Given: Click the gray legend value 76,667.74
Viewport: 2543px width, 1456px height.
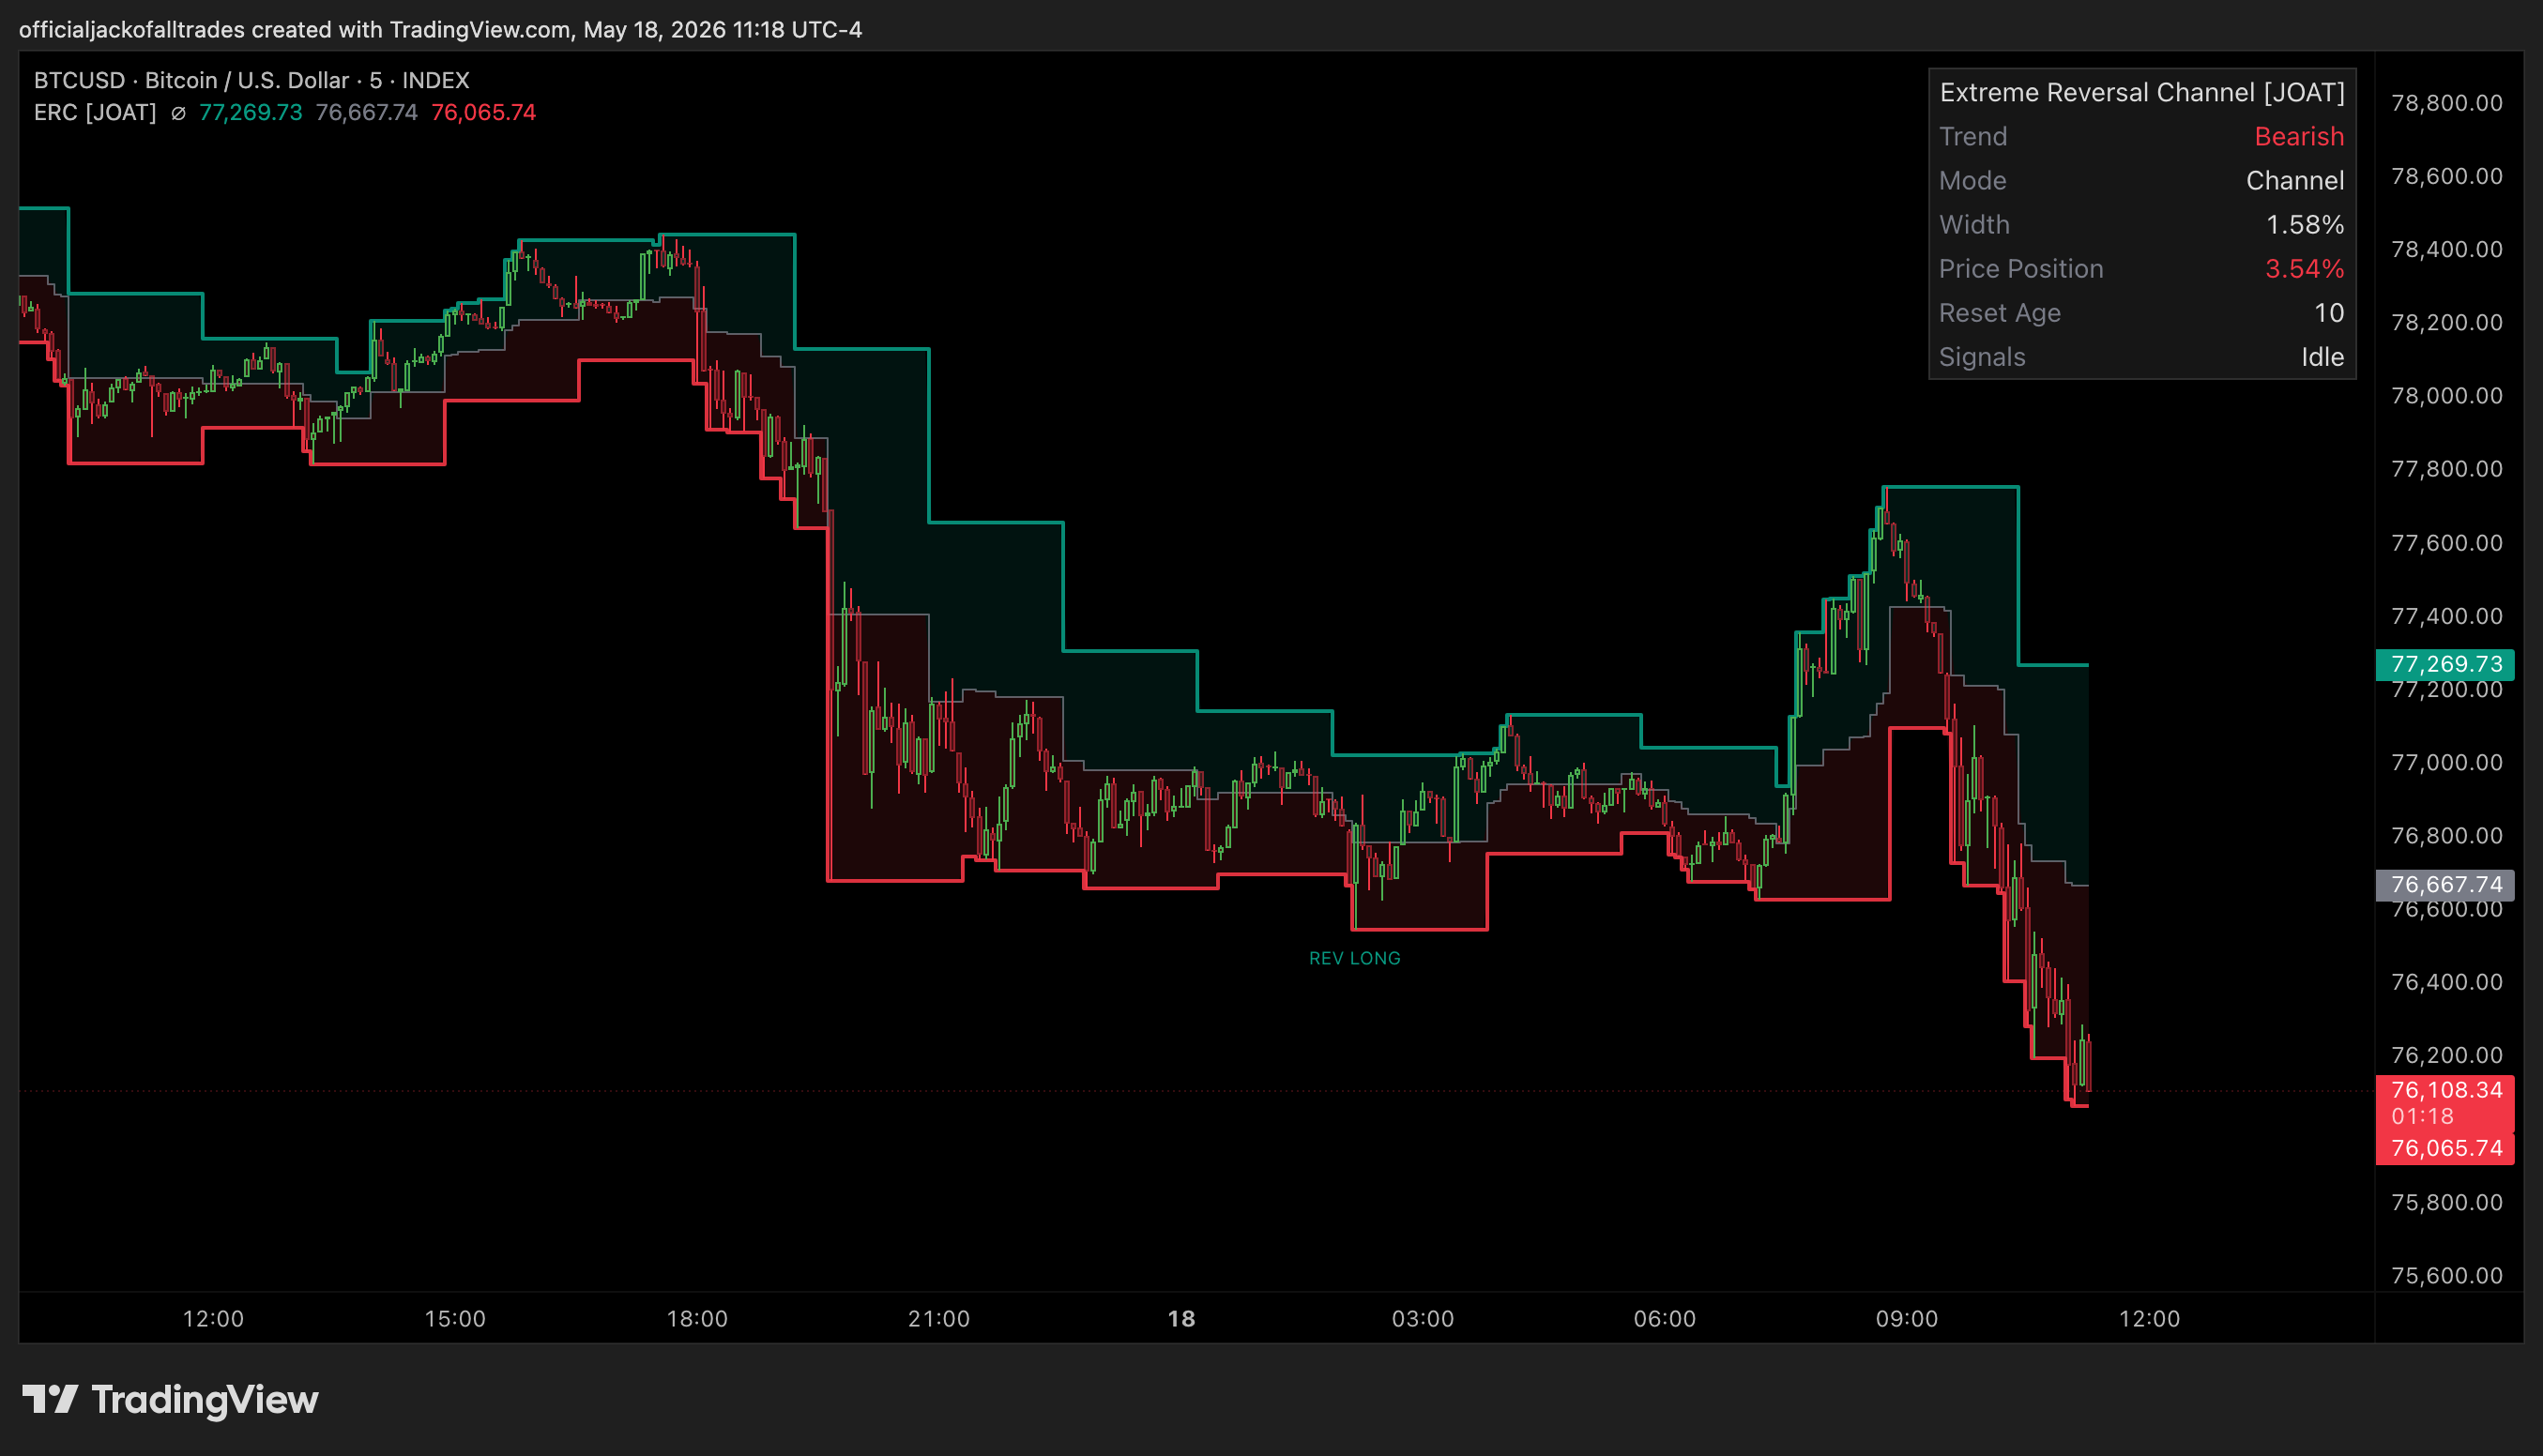Looking at the screenshot, I should (367, 112).
